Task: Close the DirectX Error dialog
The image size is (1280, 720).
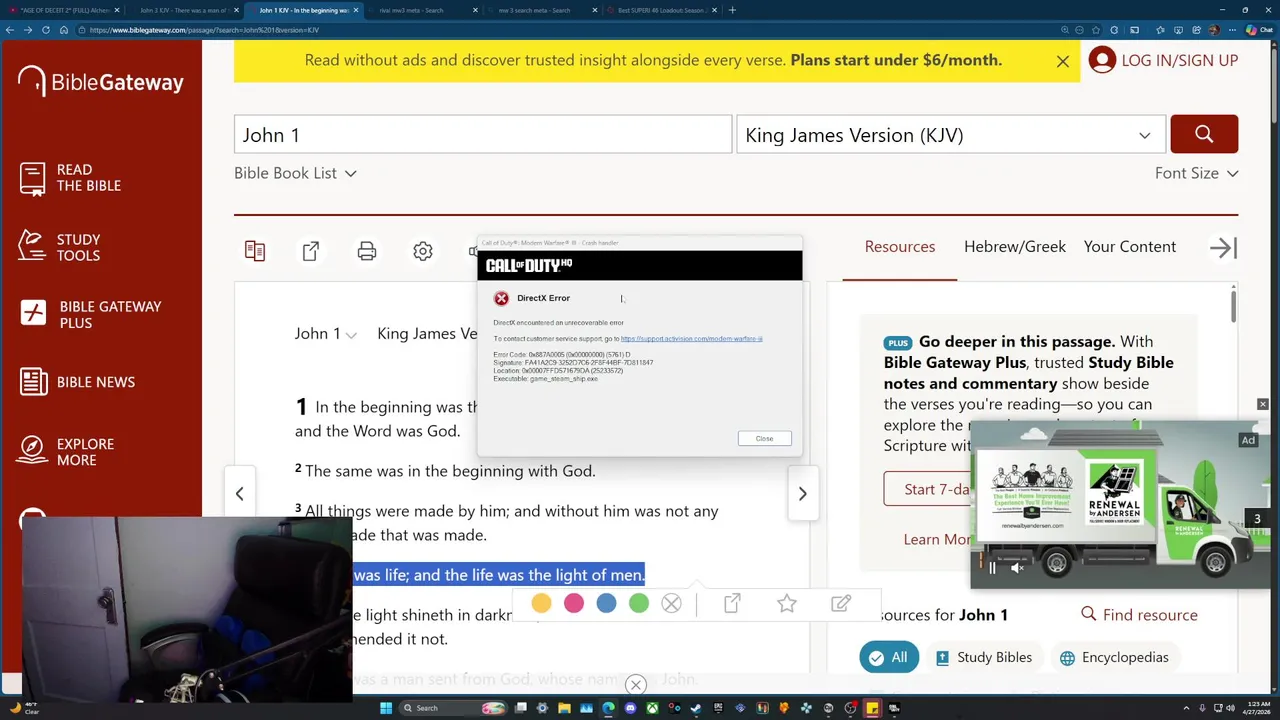Action: tap(764, 438)
